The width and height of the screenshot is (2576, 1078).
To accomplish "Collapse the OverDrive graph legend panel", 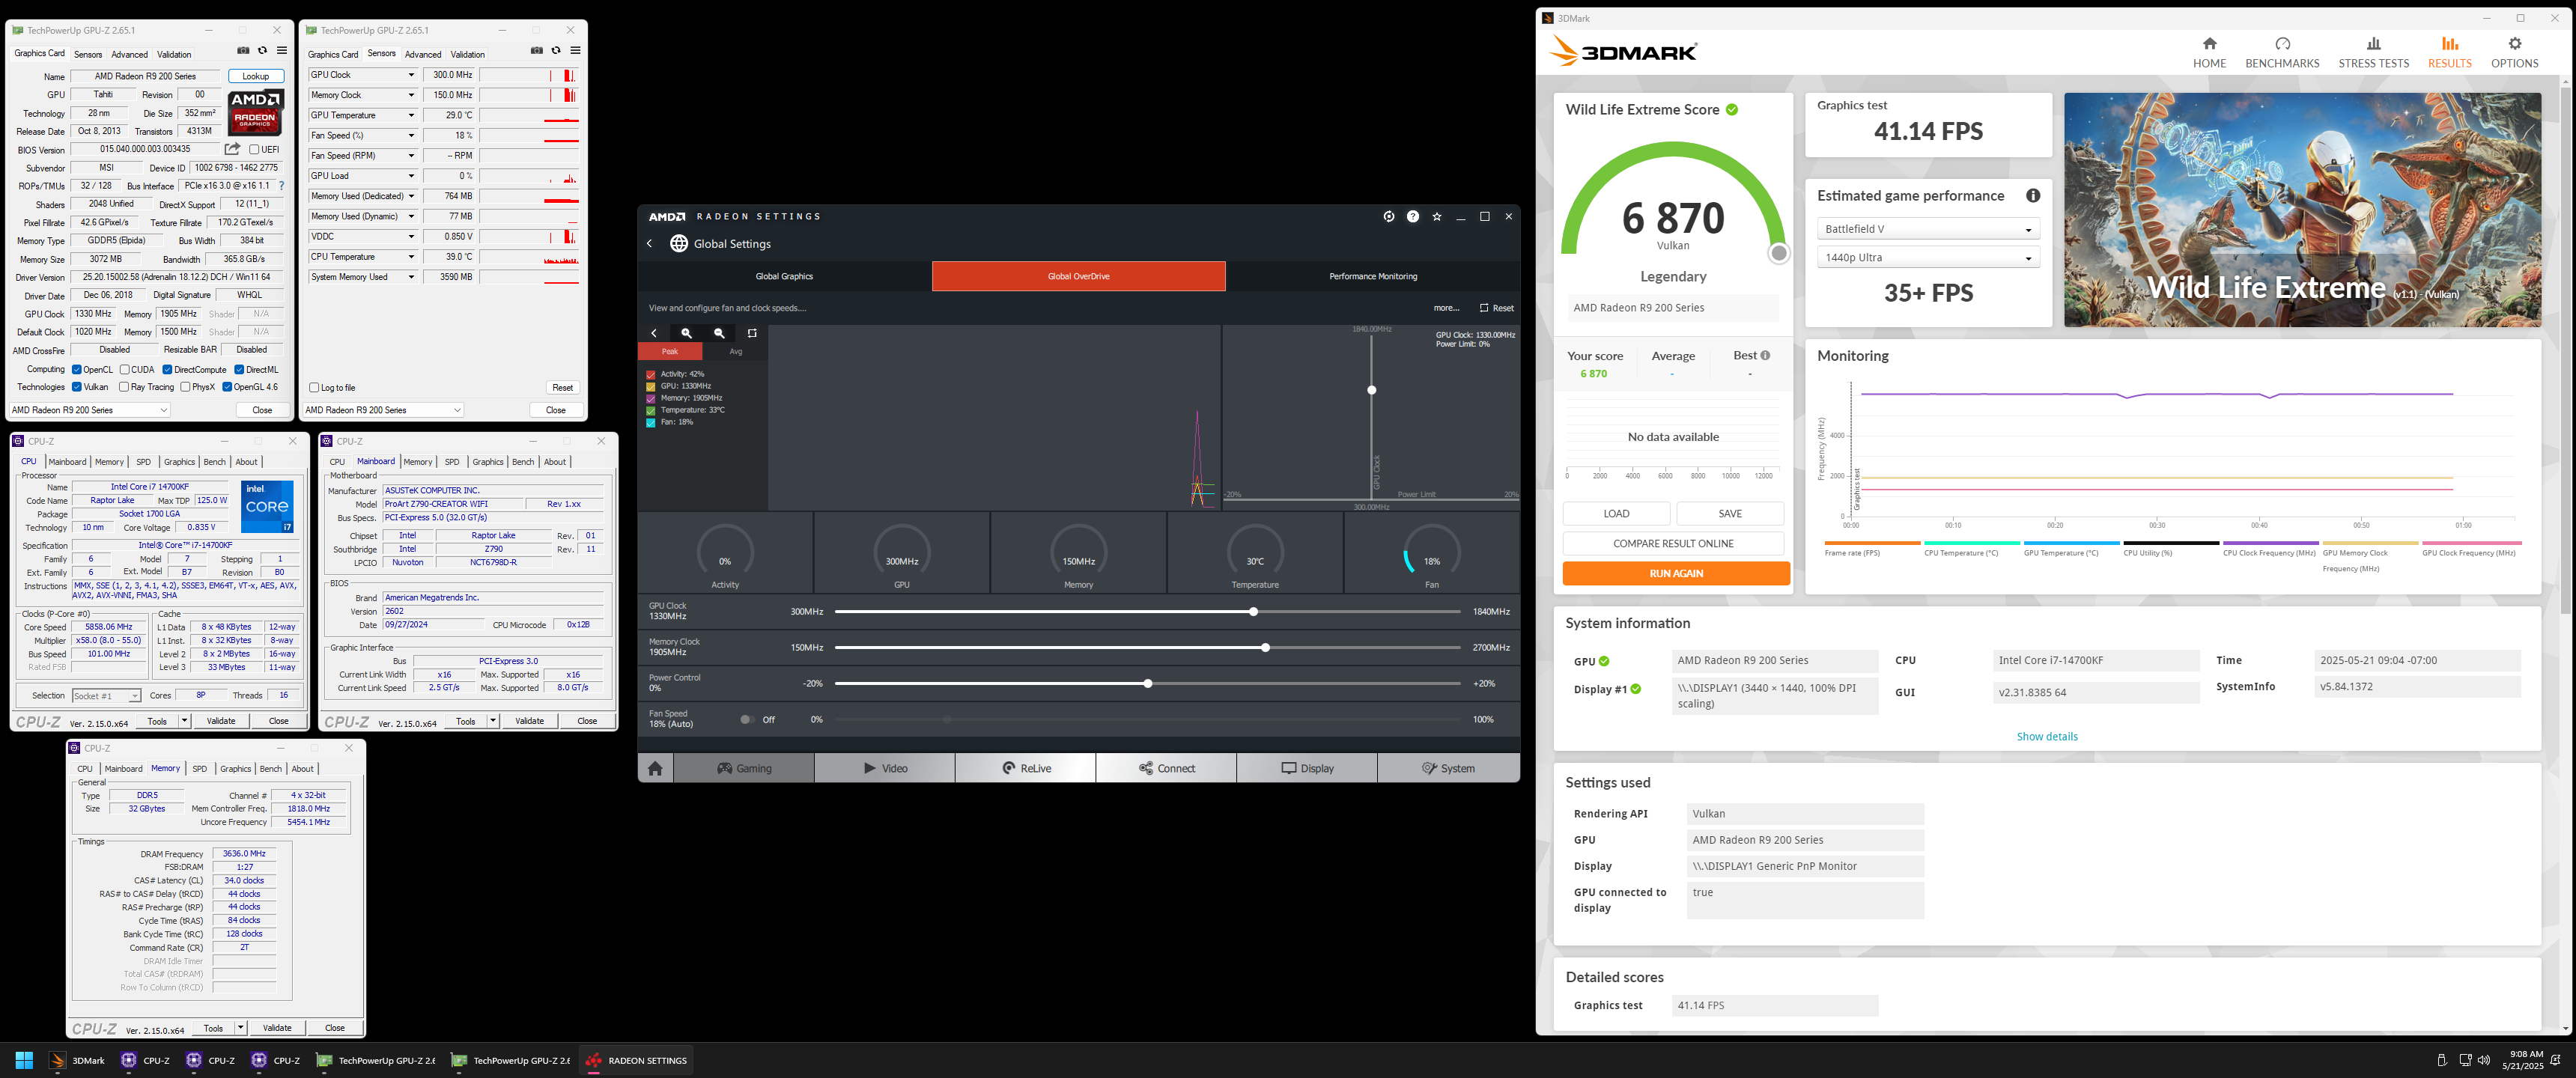I will (654, 333).
